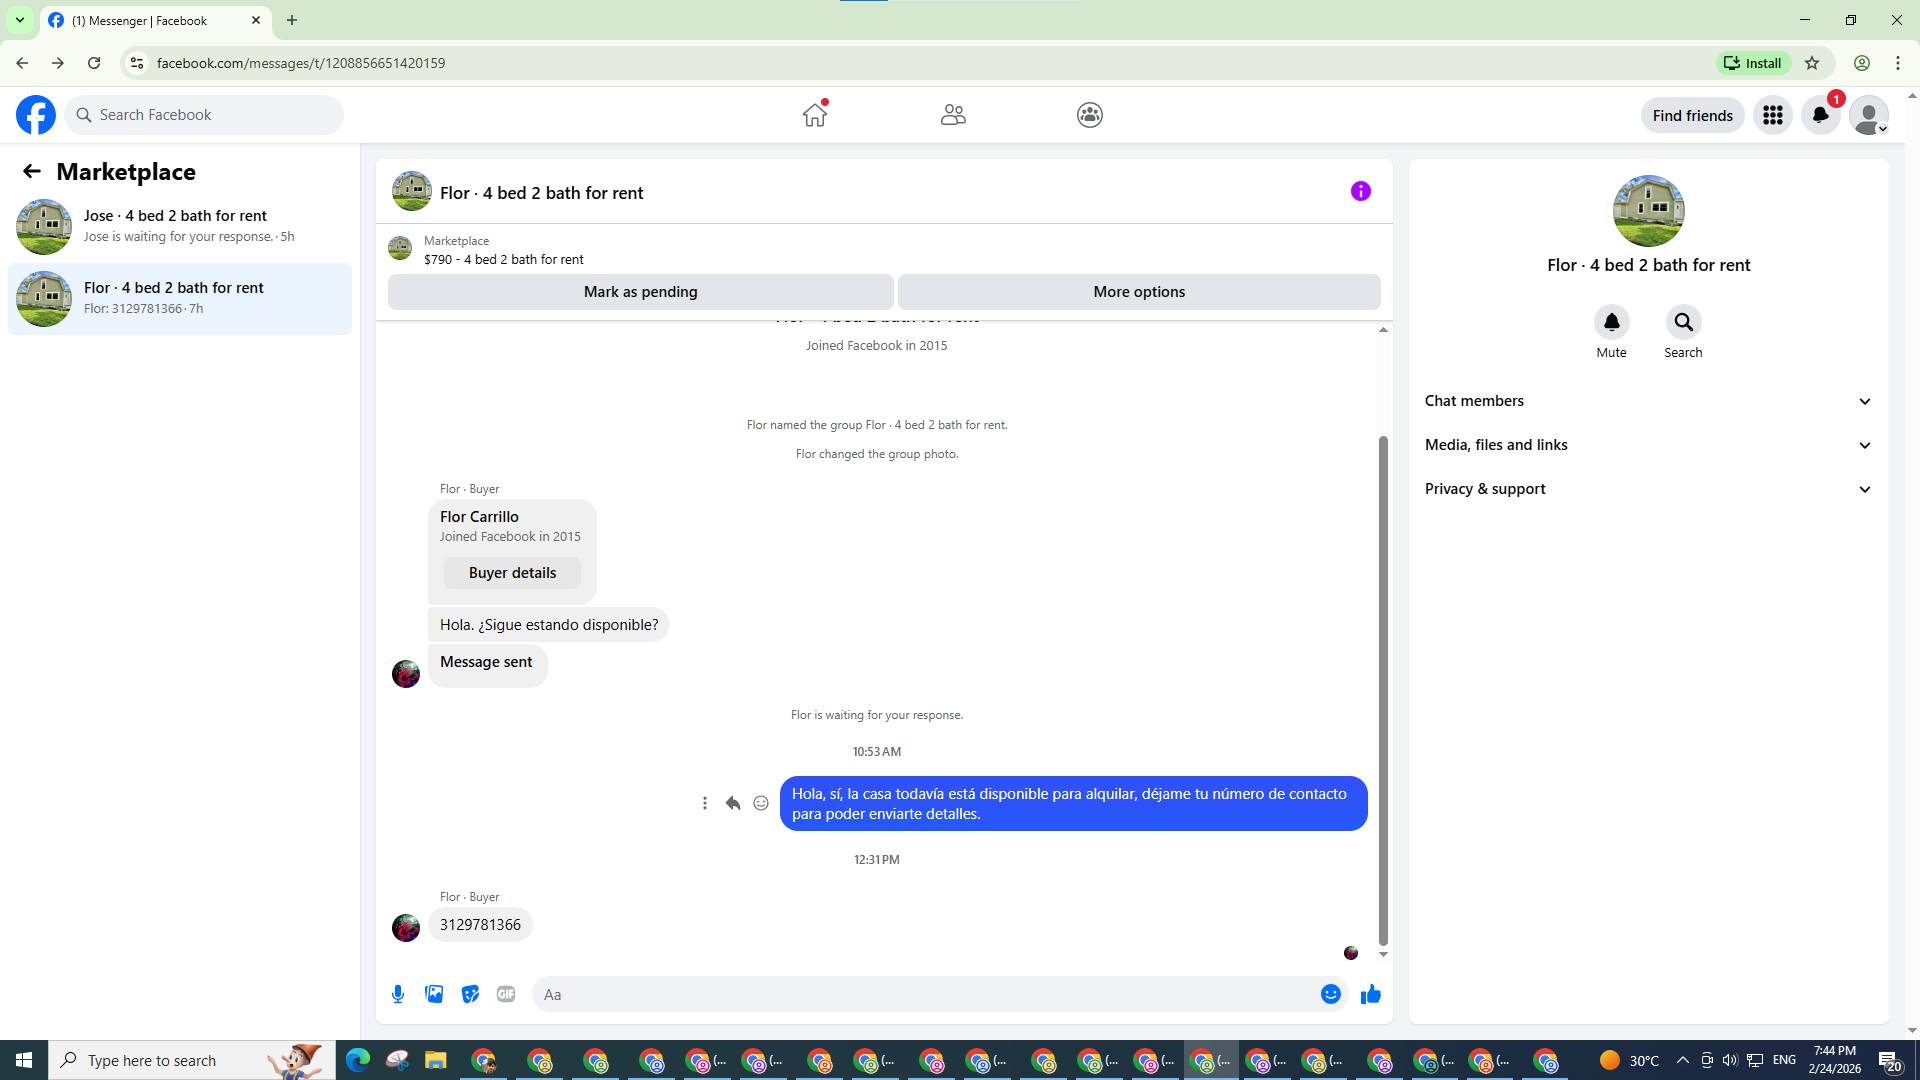Open the Facebook Home tab
The image size is (1920, 1080).
click(x=815, y=115)
